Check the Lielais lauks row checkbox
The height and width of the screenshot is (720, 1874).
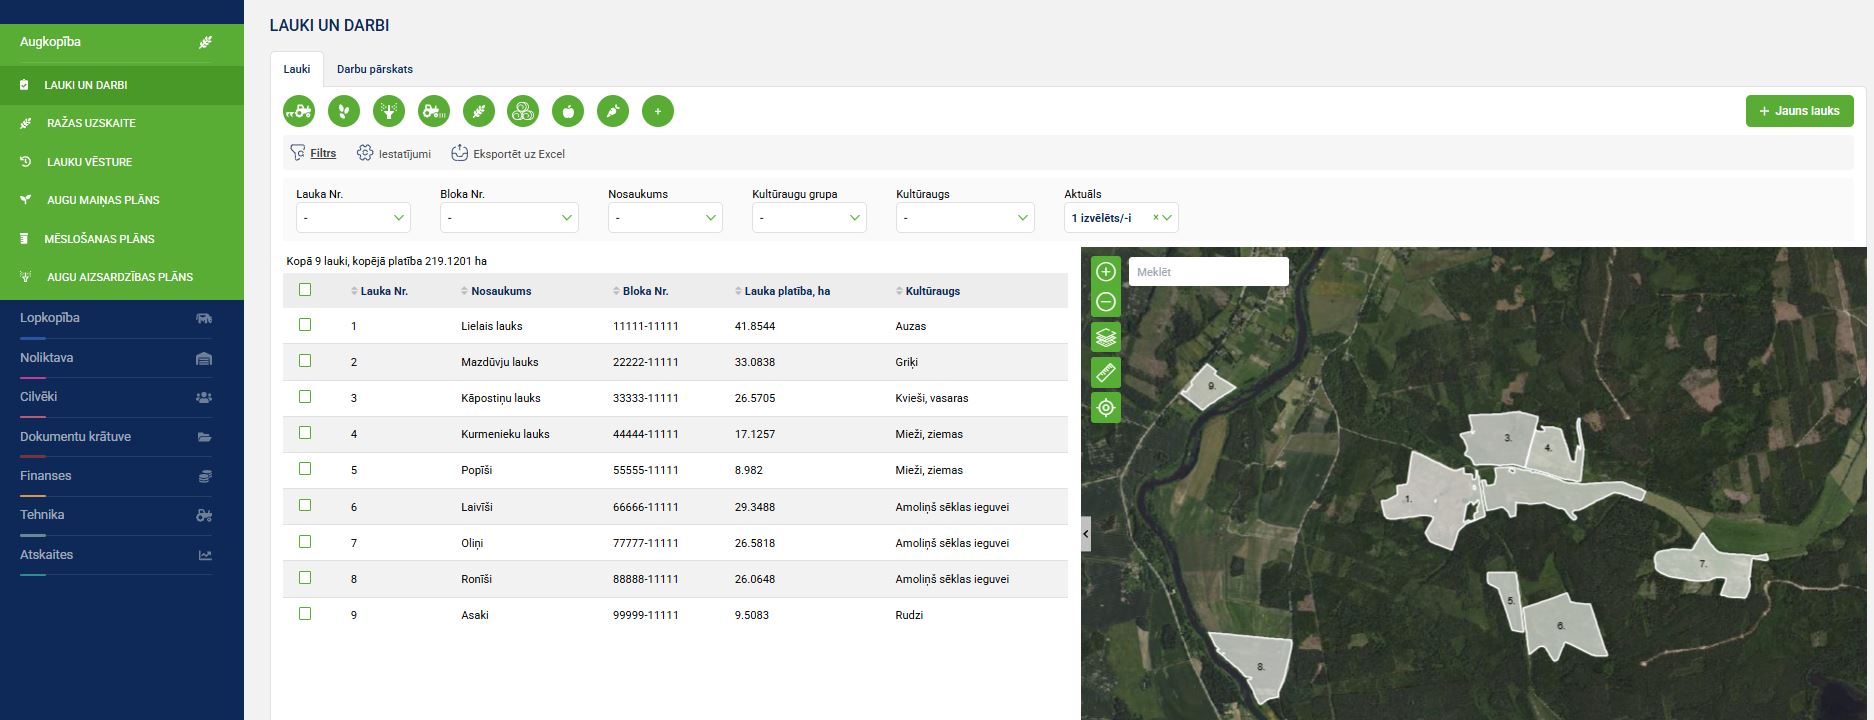coord(305,325)
